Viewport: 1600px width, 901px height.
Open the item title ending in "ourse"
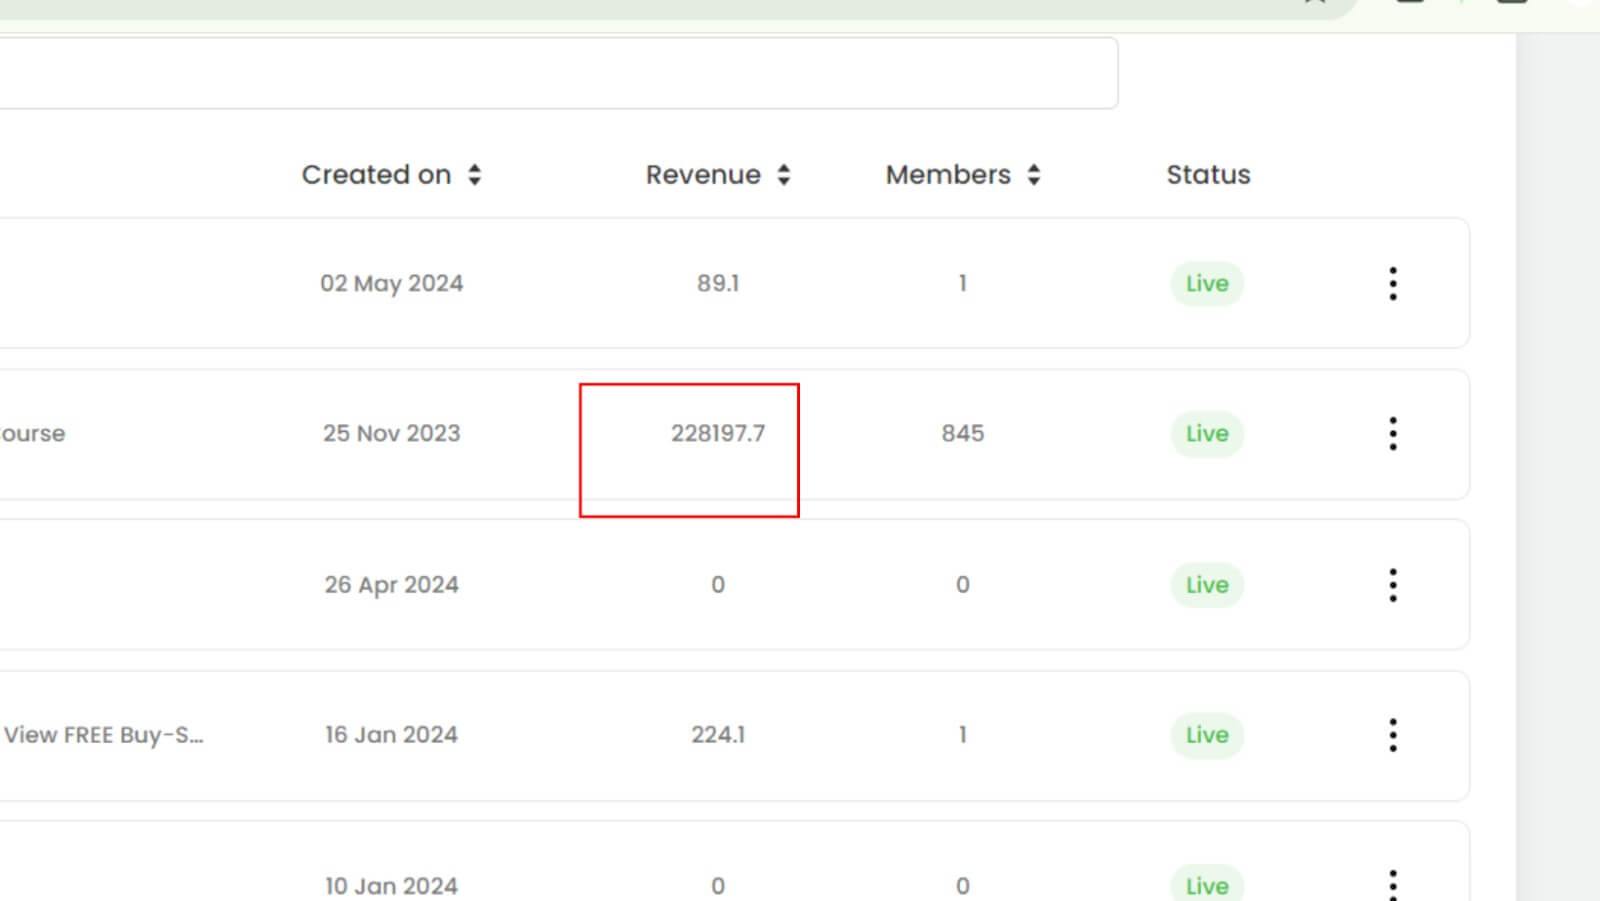(32, 434)
